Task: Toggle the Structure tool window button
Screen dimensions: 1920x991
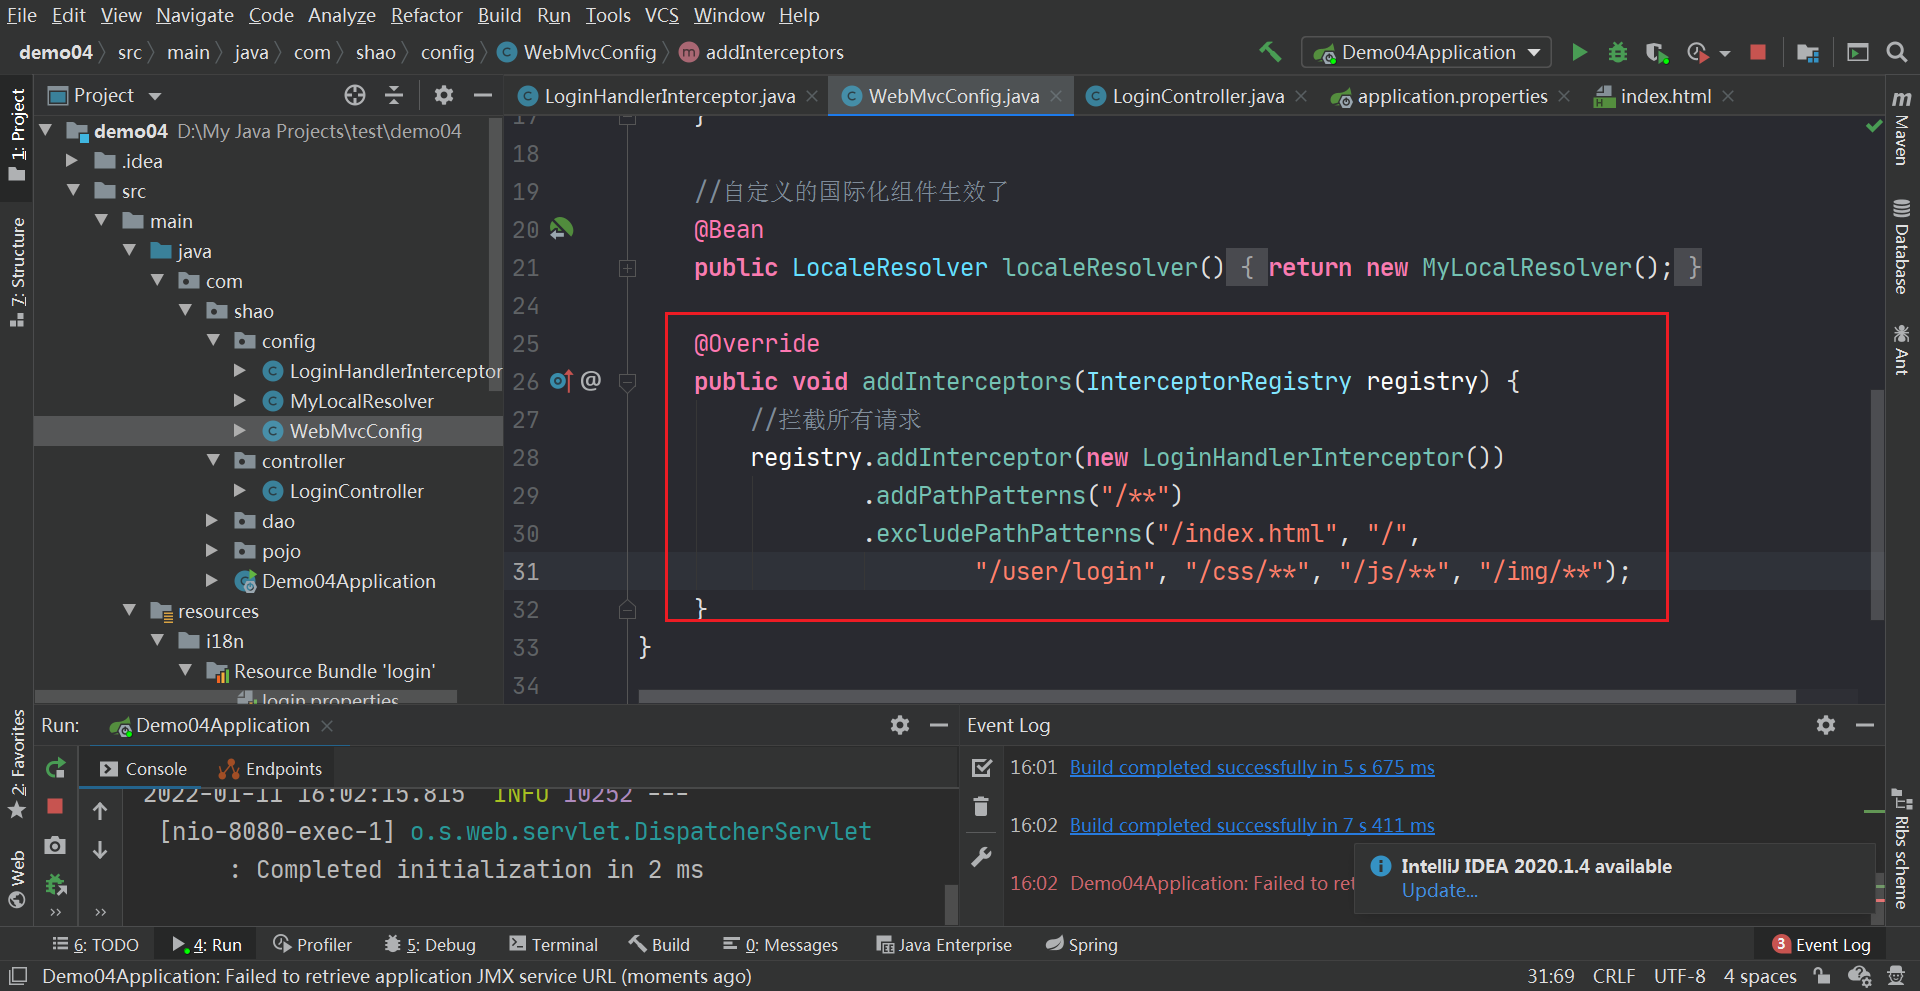Action: coord(17,272)
